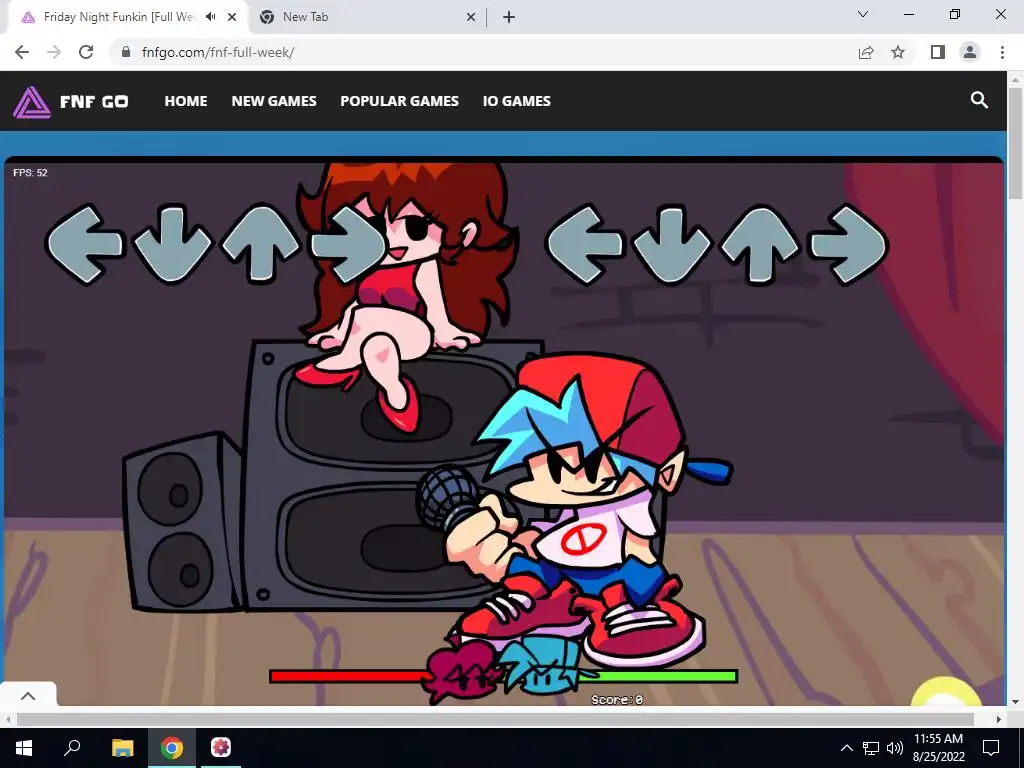Screen dimensions: 1024x768
Task: Open the taskbar clock and date
Action: 938,748
